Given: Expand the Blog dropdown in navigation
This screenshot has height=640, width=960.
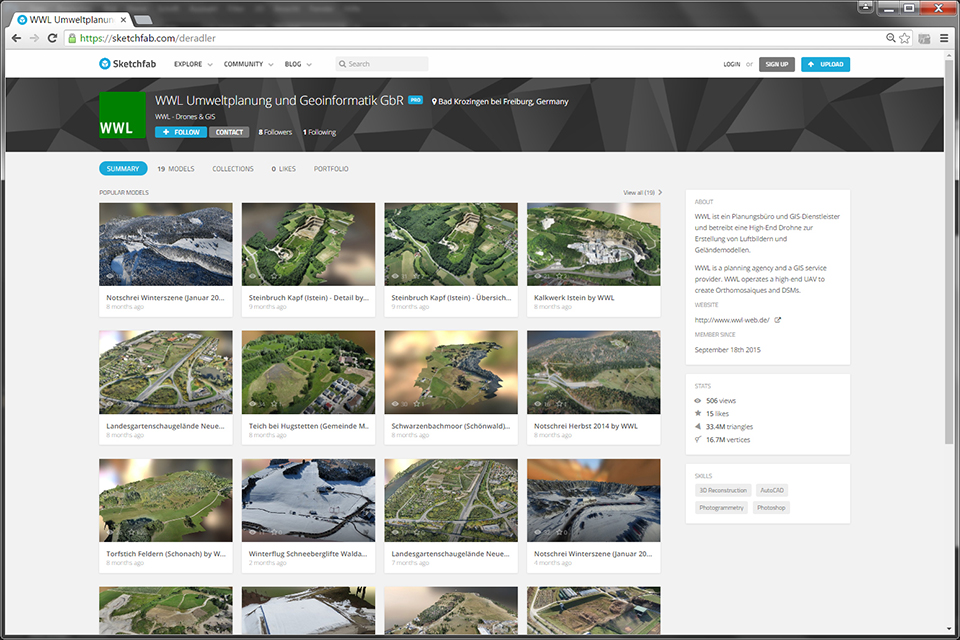Looking at the screenshot, I should coord(298,64).
